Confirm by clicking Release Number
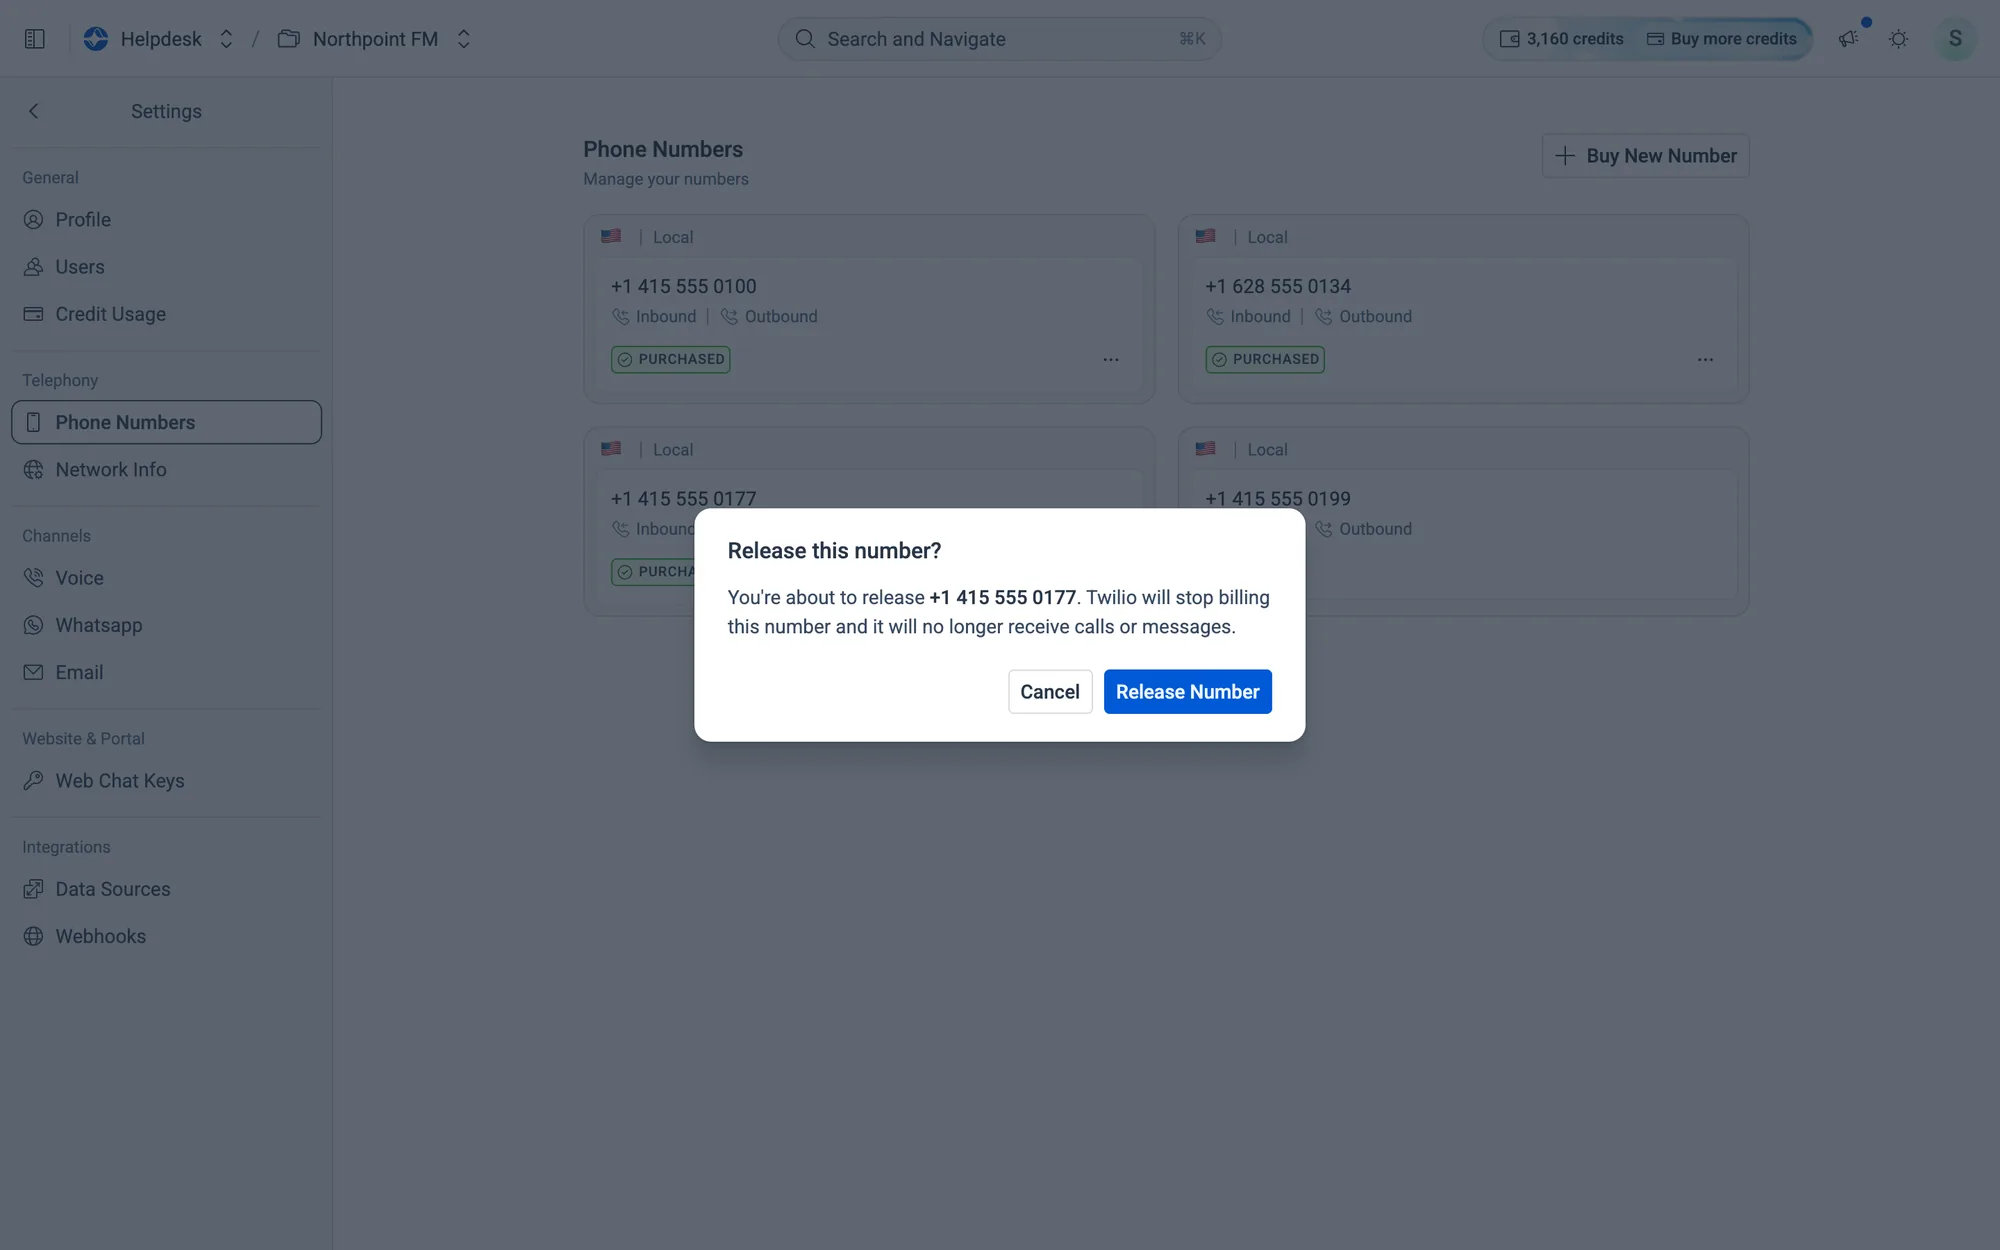 (1187, 691)
